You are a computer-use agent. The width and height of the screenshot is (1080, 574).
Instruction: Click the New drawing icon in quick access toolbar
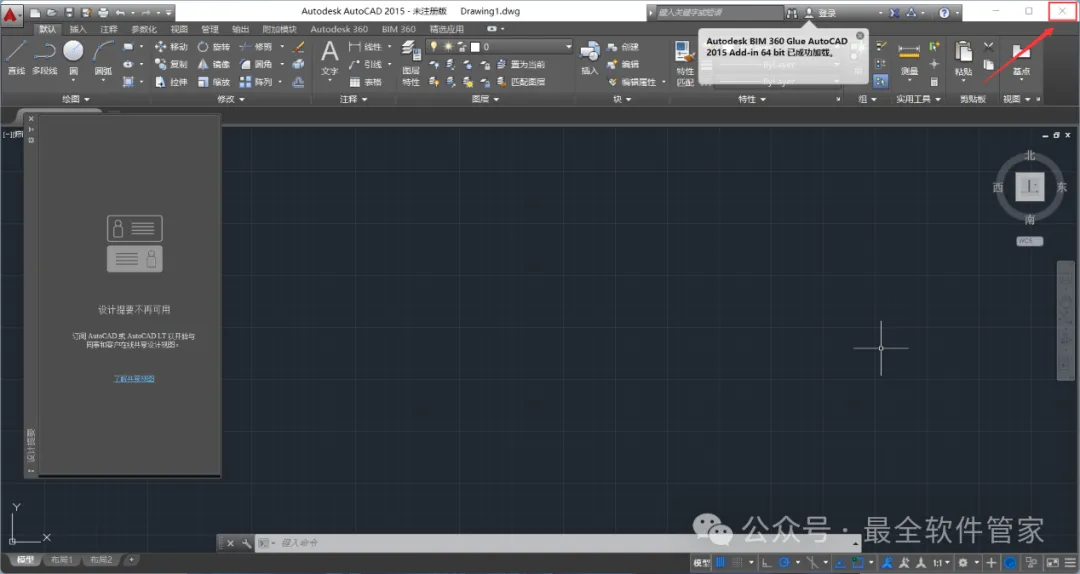coord(35,12)
